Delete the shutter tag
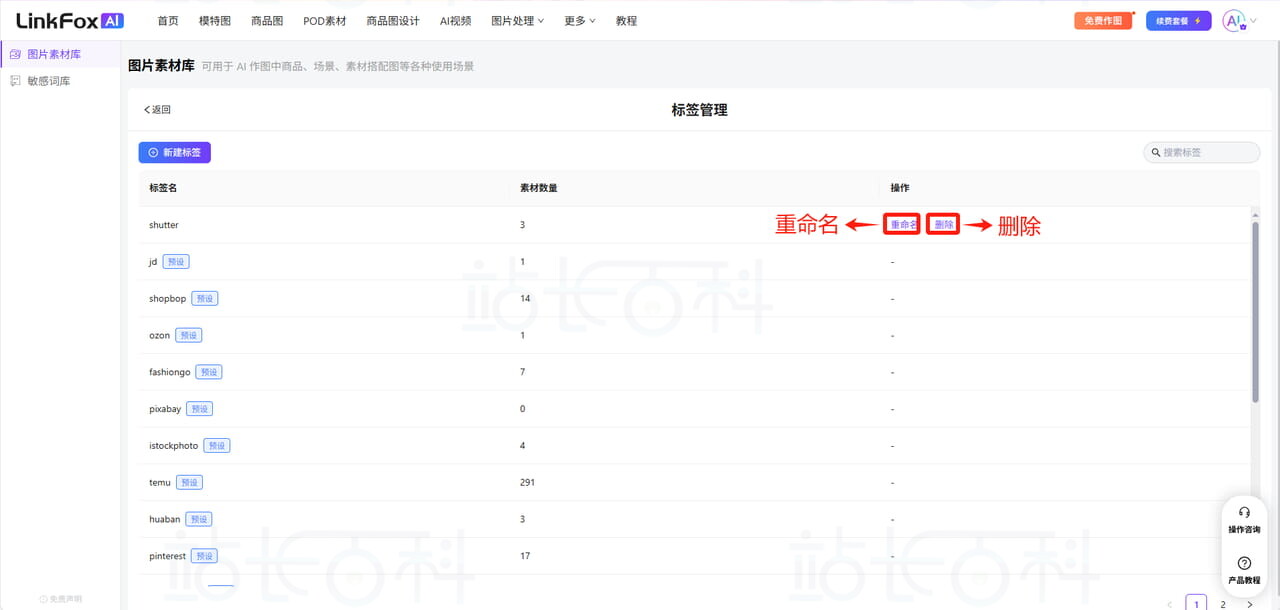The height and width of the screenshot is (610, 1280). (x=943, y=225)
